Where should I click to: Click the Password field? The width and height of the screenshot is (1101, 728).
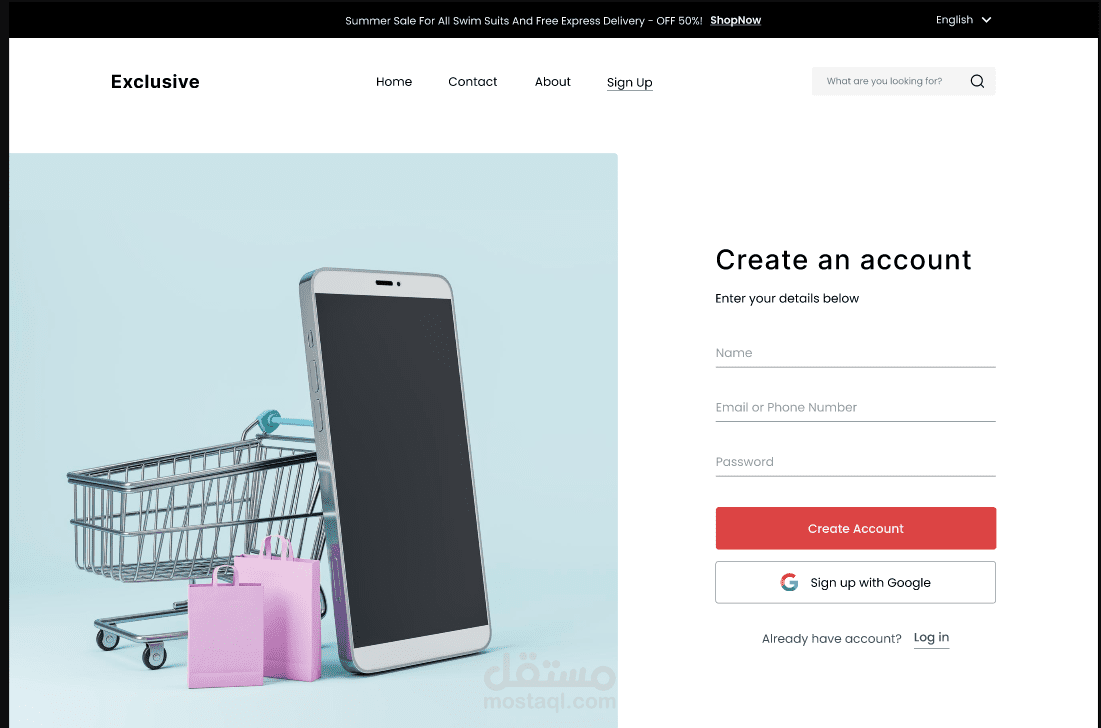pyautogui.click(x=855, y=462)
